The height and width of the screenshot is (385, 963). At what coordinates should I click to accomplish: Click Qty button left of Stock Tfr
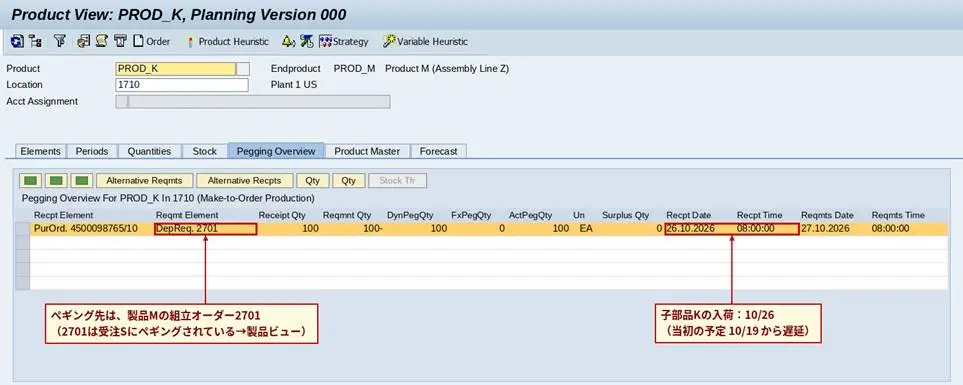click(349, 181)
